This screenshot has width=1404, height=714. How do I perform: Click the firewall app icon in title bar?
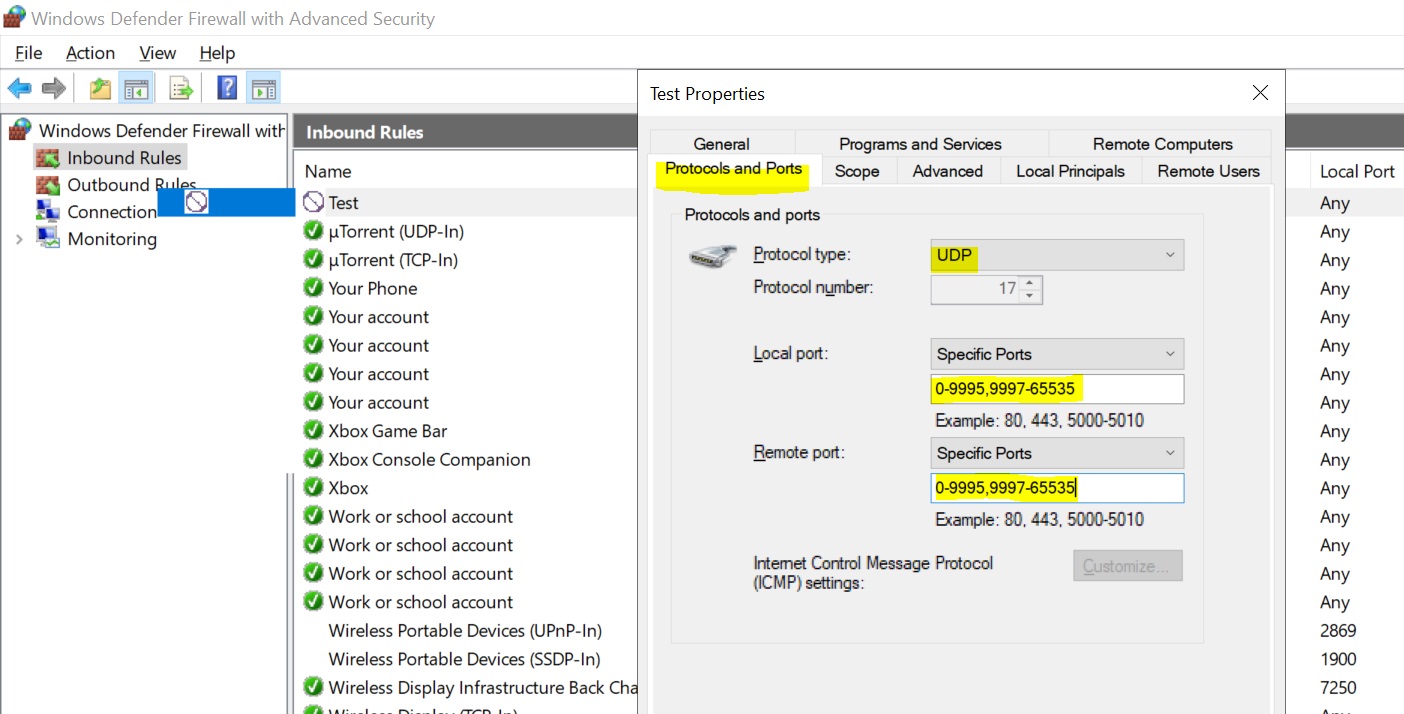point(14,17)
